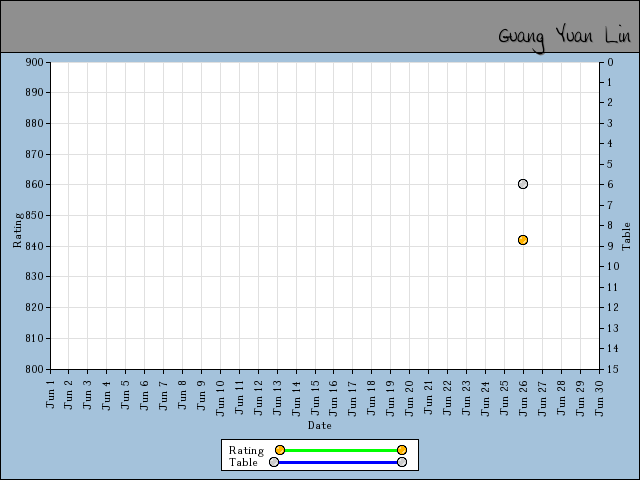Click the 840 rating axis value
This screenshot has width=640, height=480.
coord(34,246)
